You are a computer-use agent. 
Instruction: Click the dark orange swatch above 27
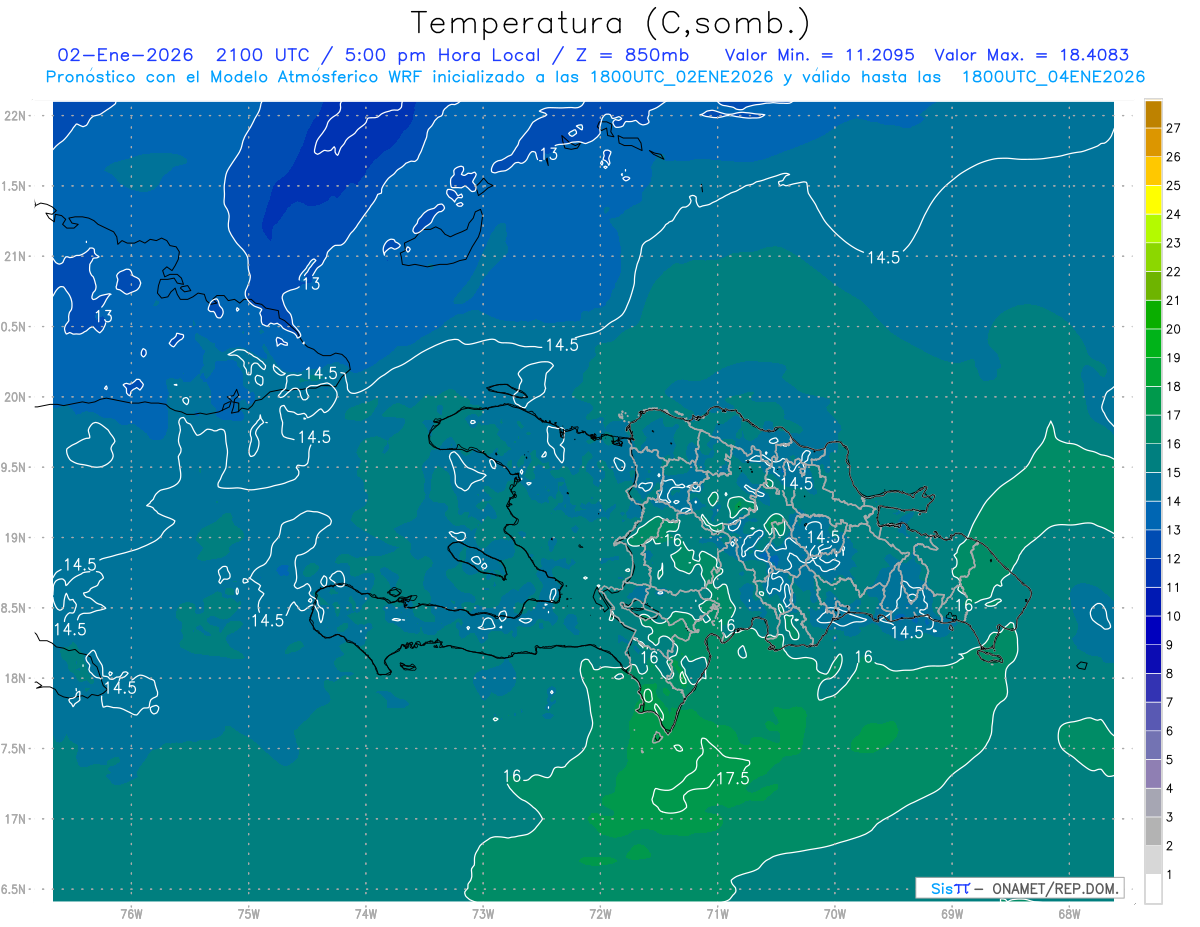point(1154,114)
